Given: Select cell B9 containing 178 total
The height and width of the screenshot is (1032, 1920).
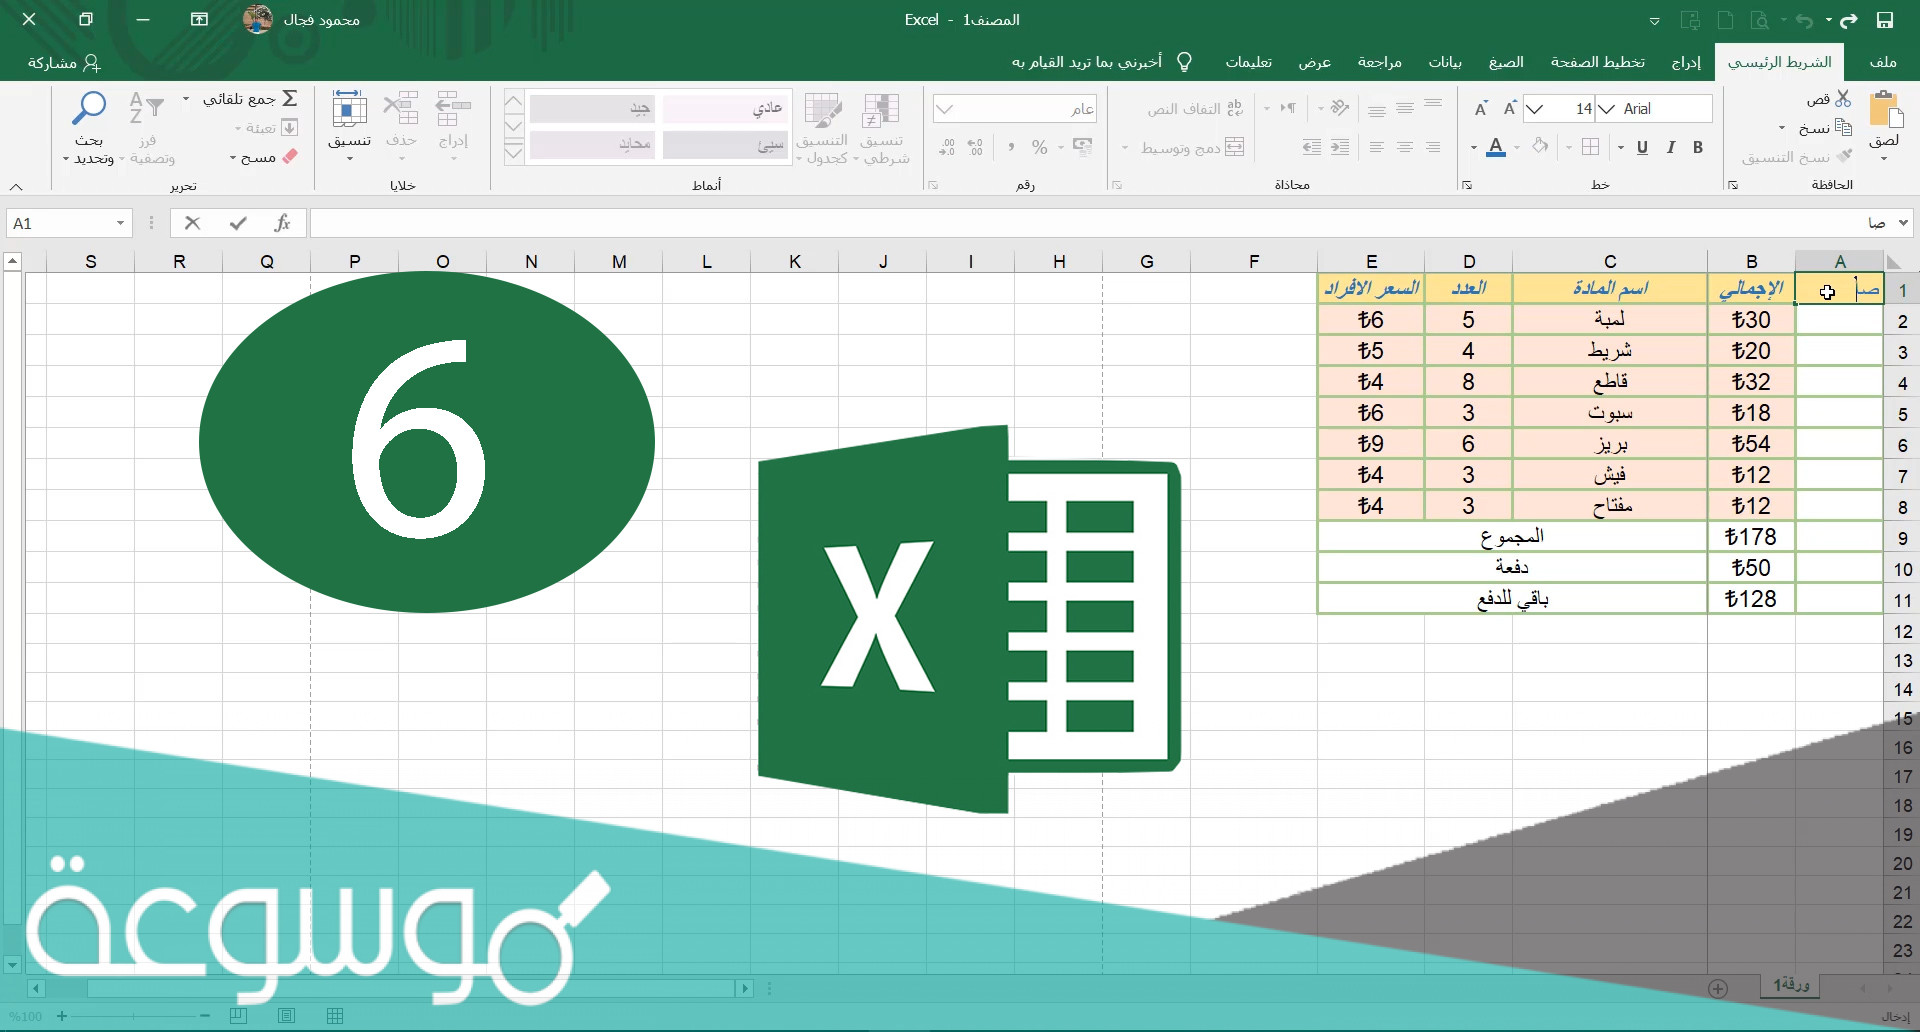Looking at the screenshot, I should 1751,537.
